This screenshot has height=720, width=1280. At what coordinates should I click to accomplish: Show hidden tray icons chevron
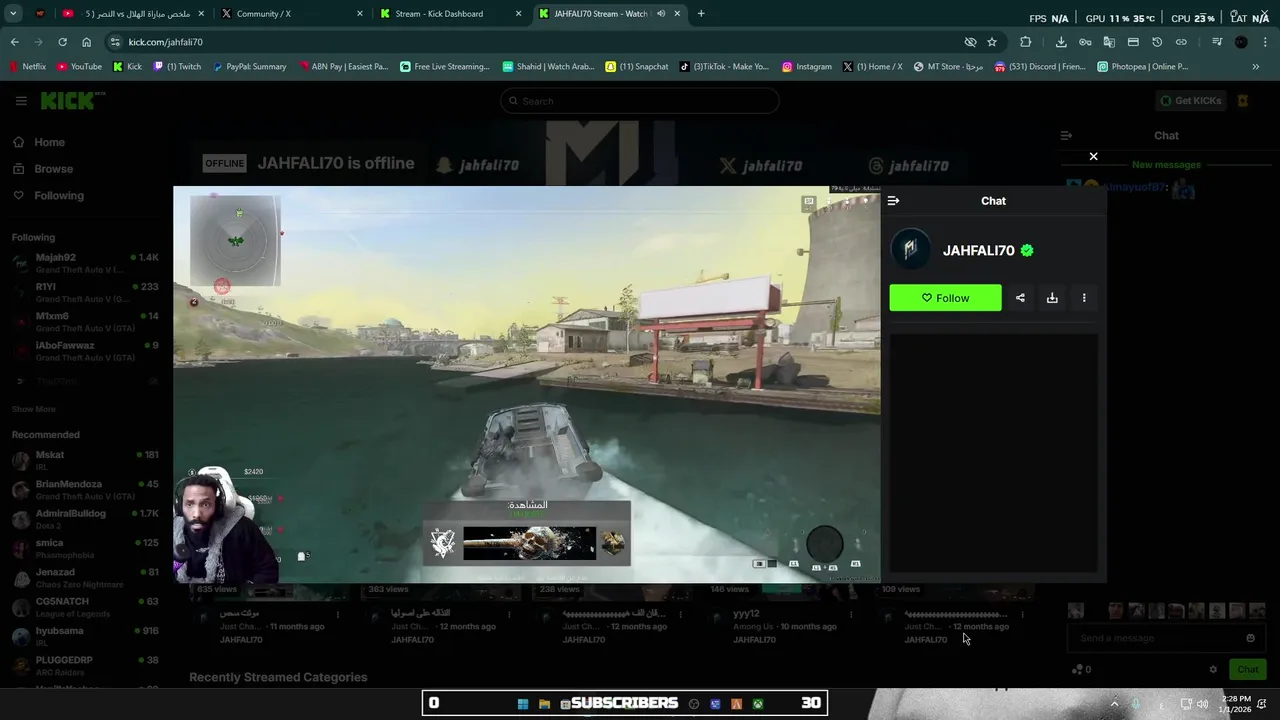(x=1114, y=704)
